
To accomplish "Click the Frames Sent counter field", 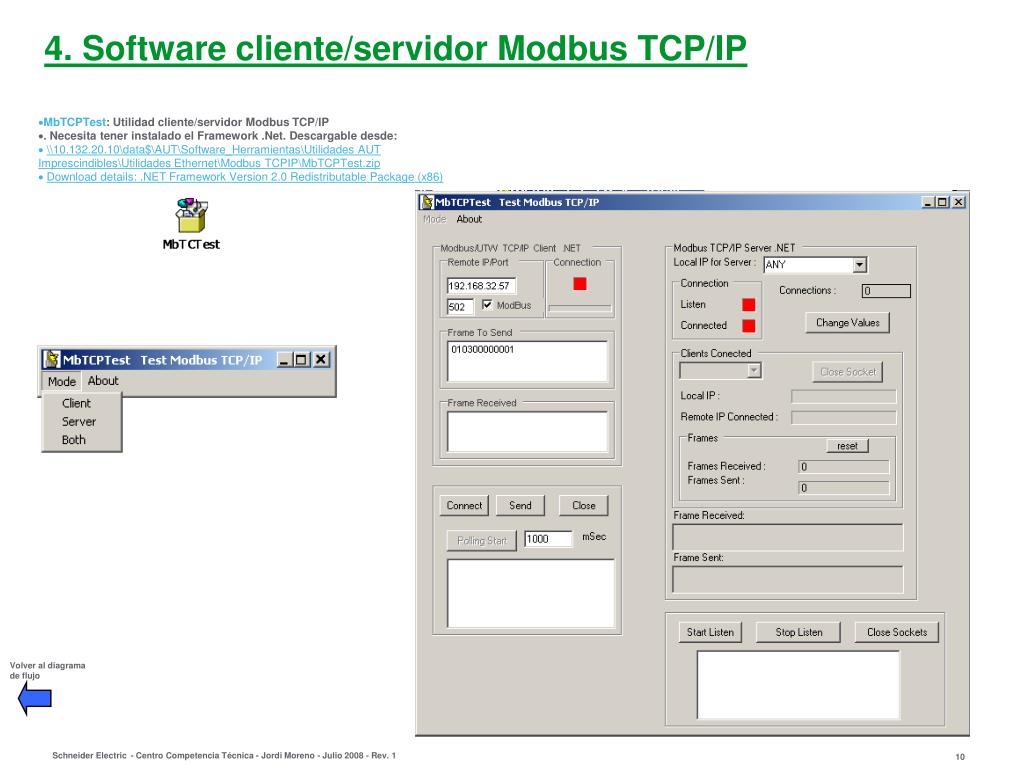I will click(844, 487).
